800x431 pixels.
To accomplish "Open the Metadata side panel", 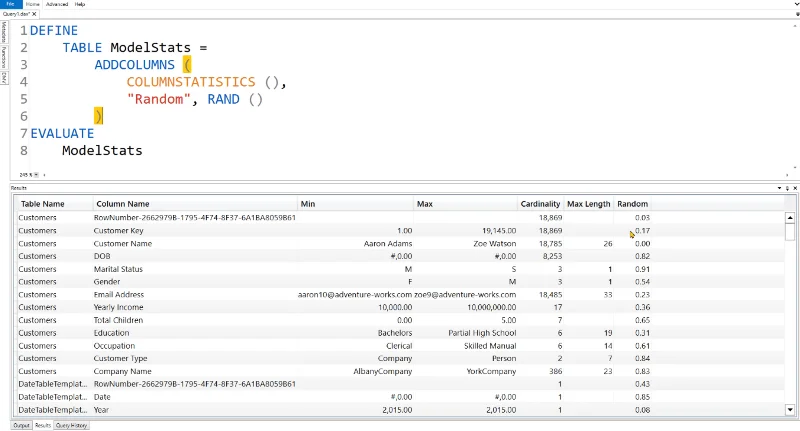I will click(4, 32).
